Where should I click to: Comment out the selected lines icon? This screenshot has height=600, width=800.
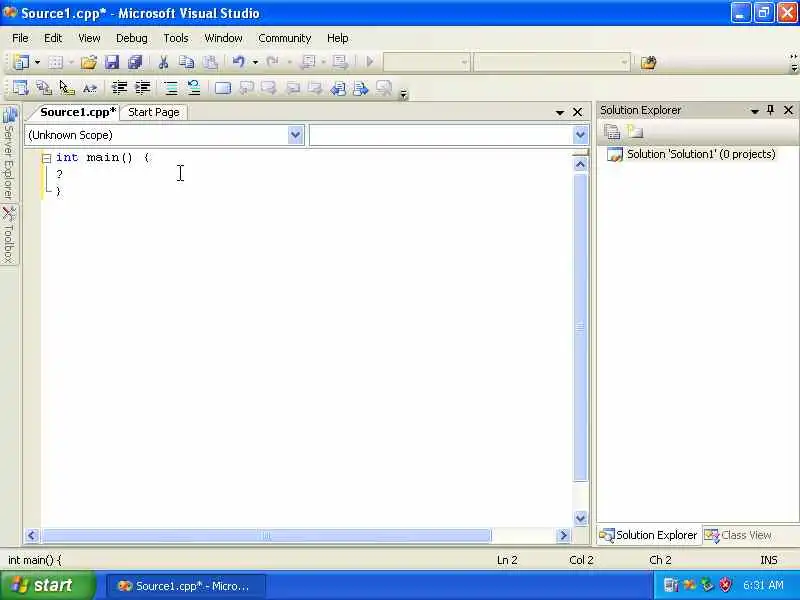point(171,88)
